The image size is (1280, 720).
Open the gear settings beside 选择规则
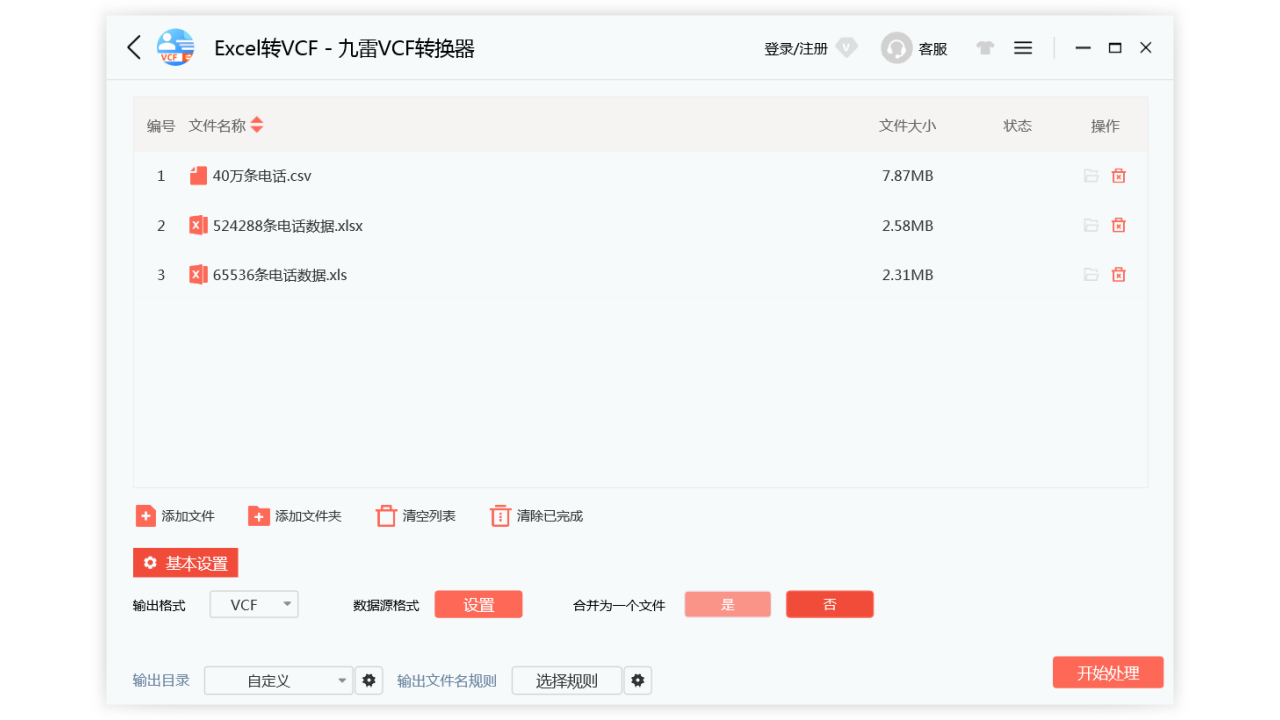(x=638, y=680)
